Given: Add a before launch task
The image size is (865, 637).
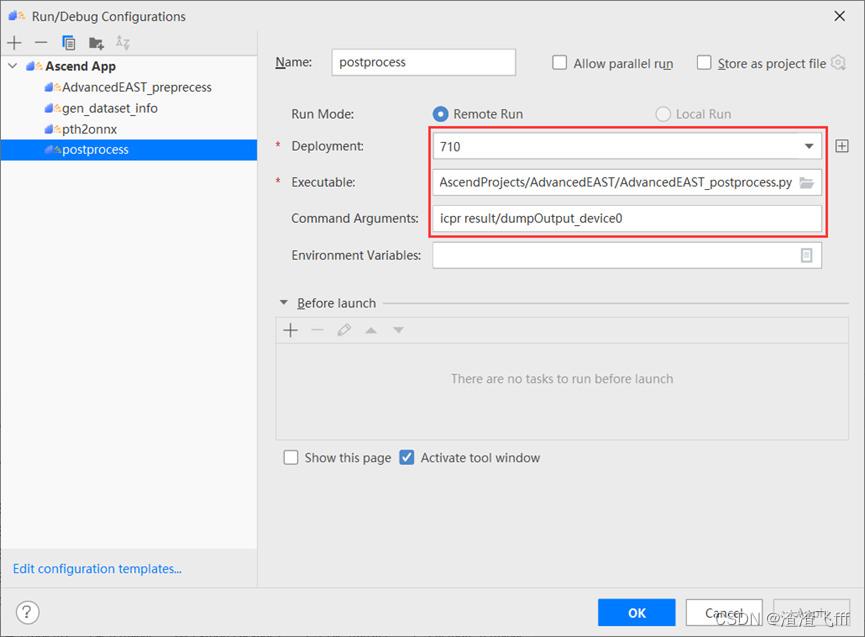Looking at the screenshot, I should tap(290, 330).
